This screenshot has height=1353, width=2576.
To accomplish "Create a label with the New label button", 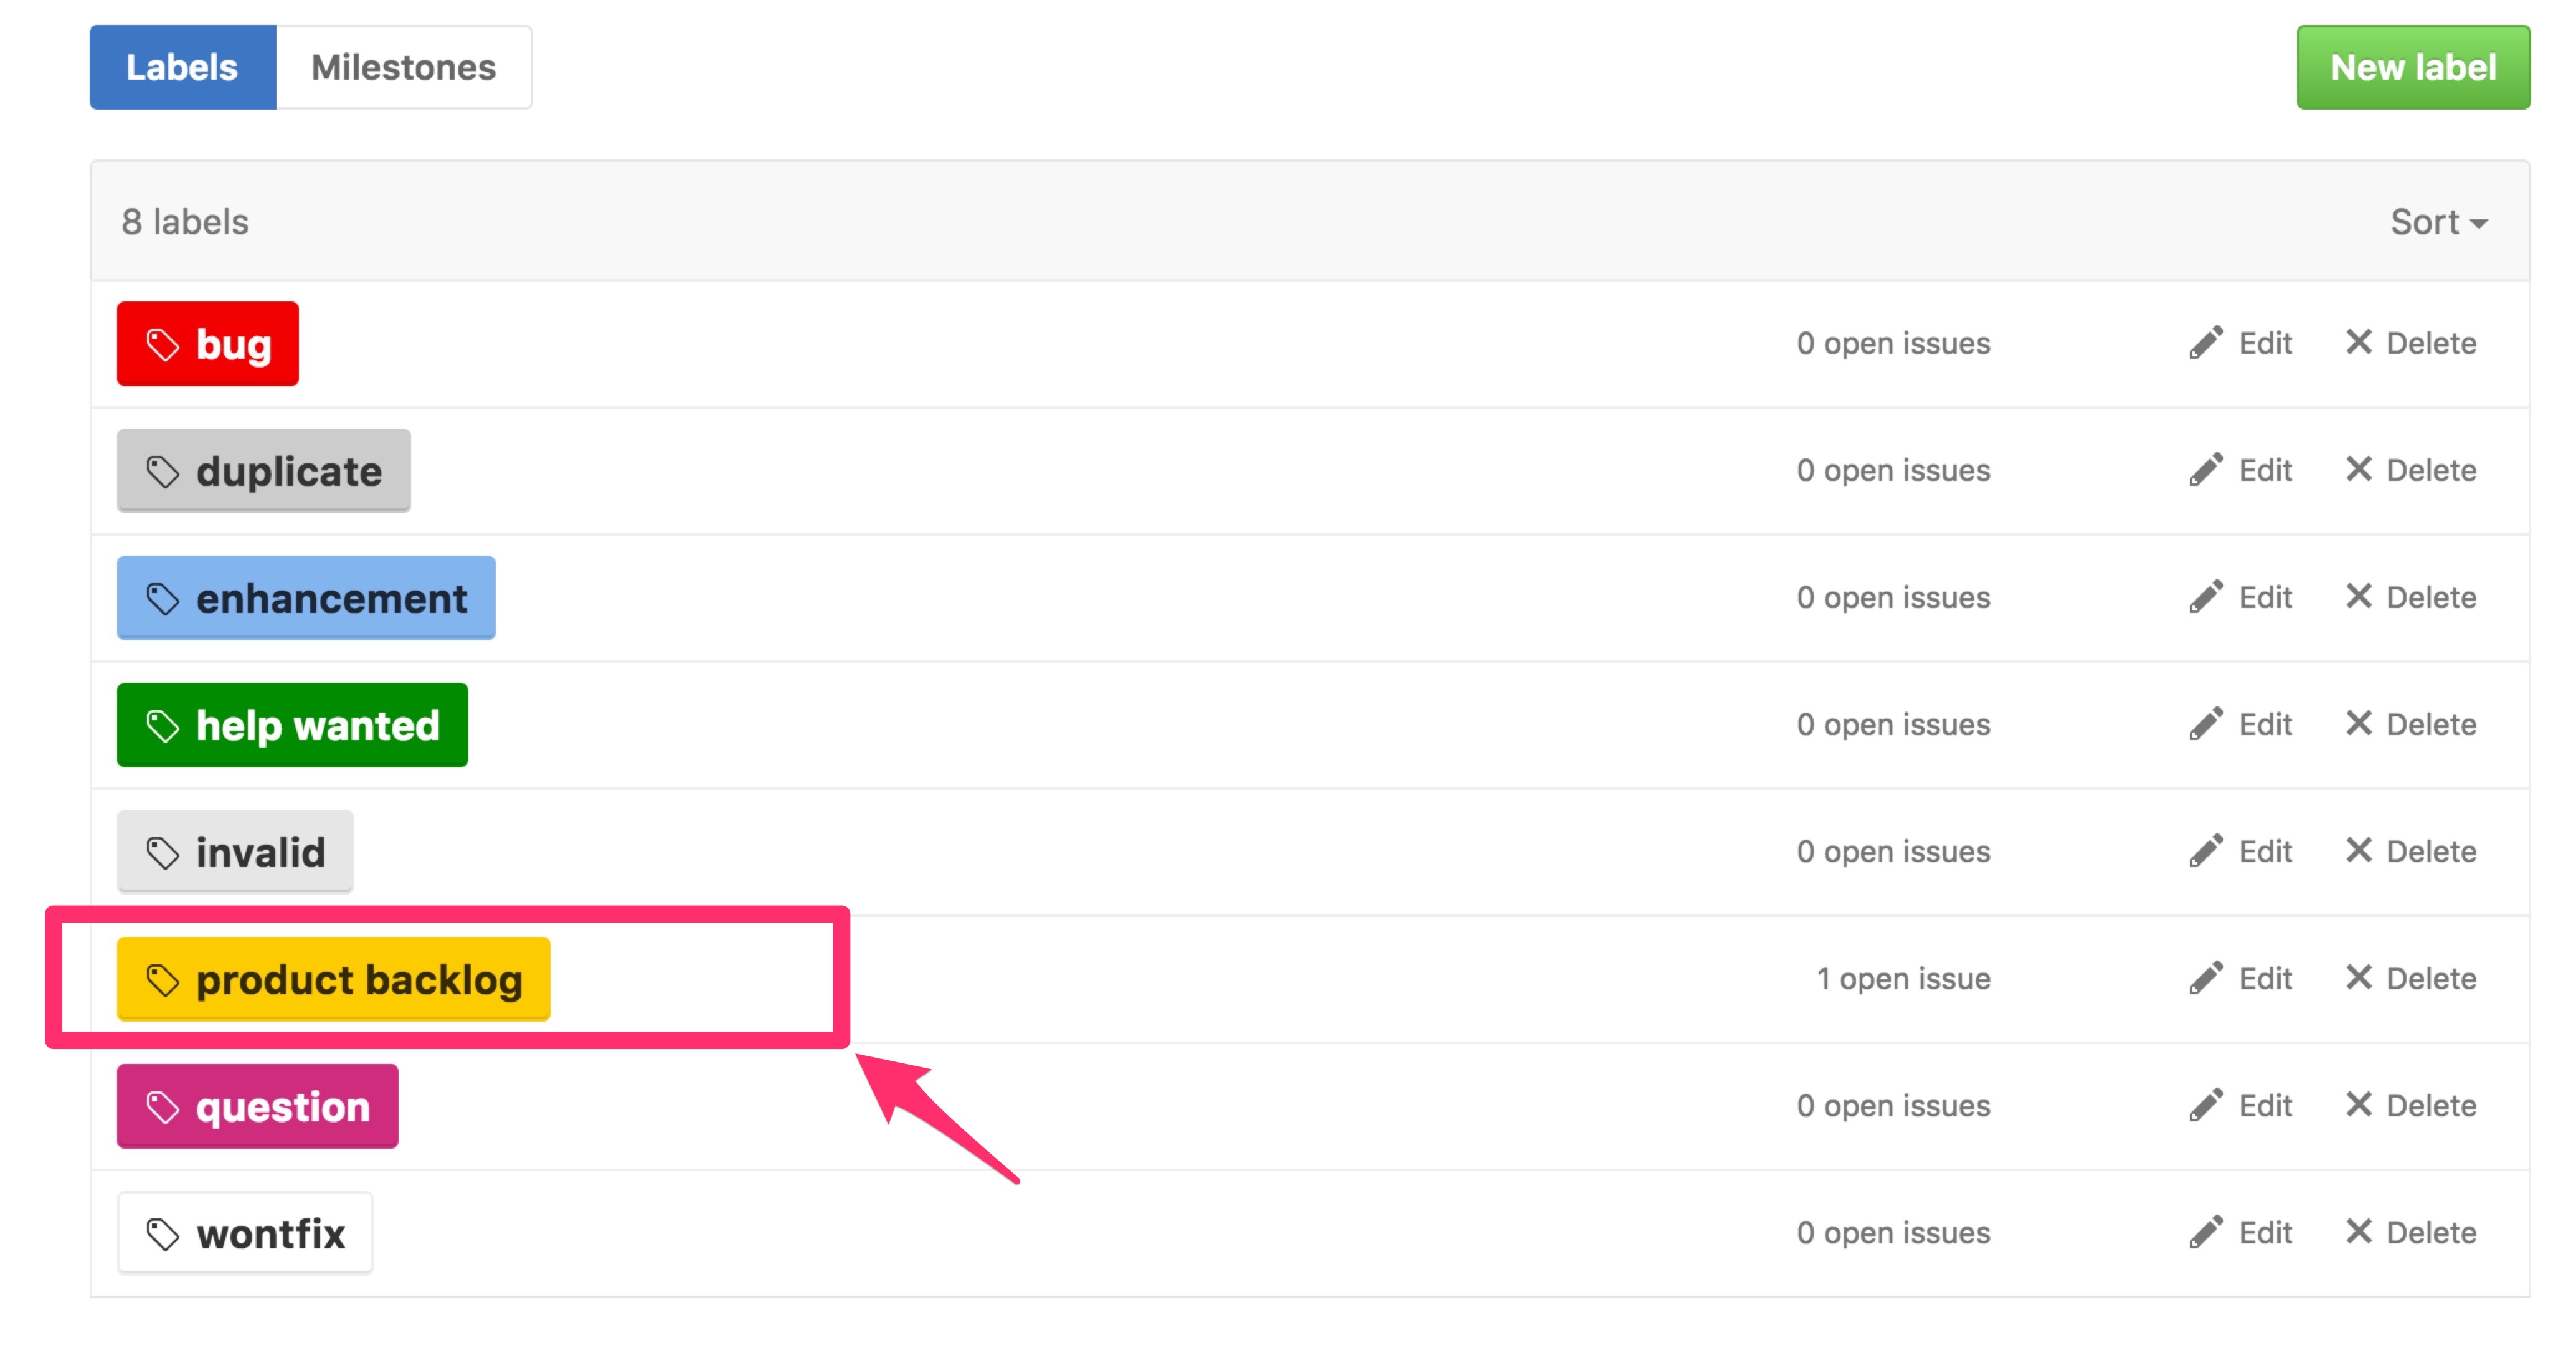I will pos(2412,68).
